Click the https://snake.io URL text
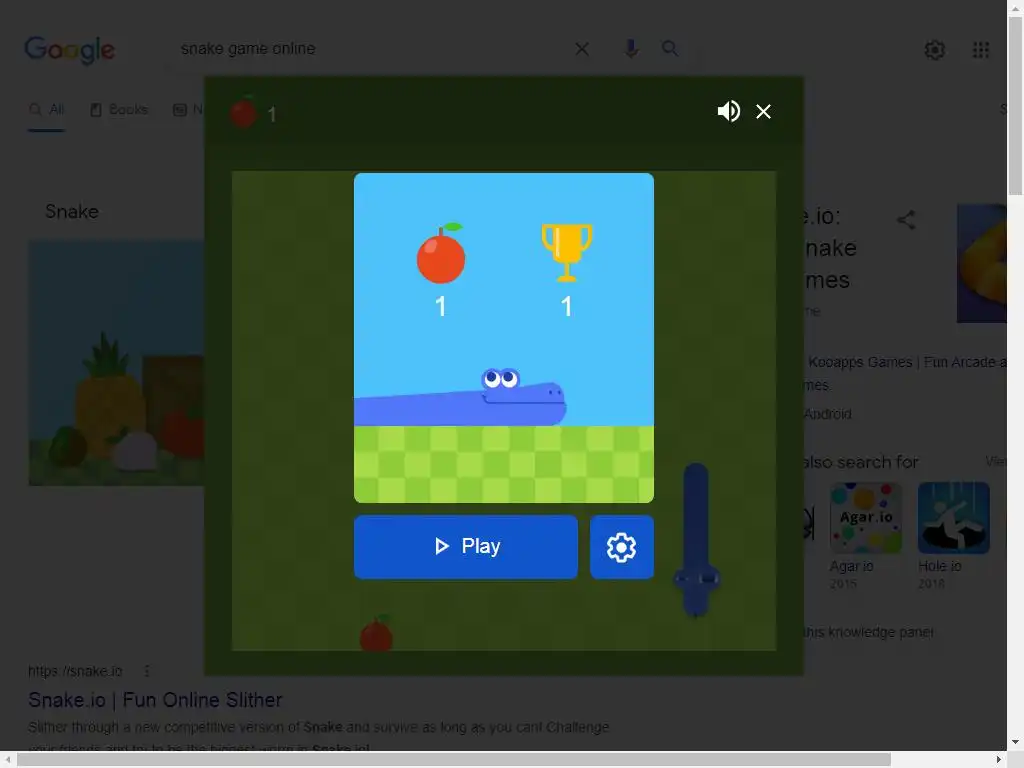Image resolution: width=1024 pixels, height=768 pixels. click(75, 671)
